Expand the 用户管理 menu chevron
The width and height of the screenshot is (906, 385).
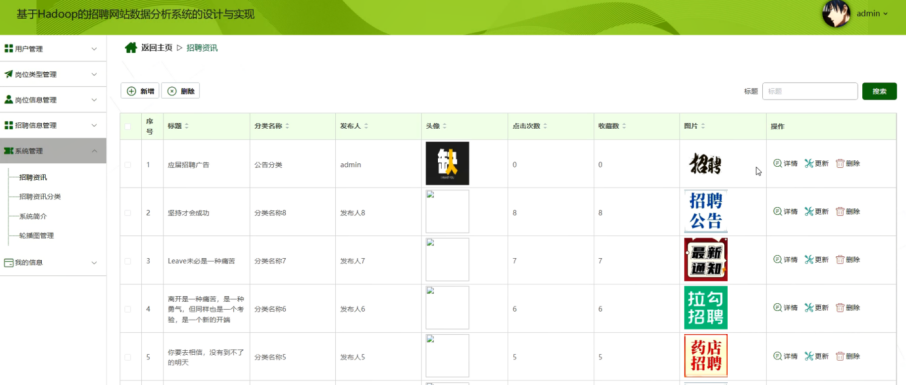click(x=94, y=49)
